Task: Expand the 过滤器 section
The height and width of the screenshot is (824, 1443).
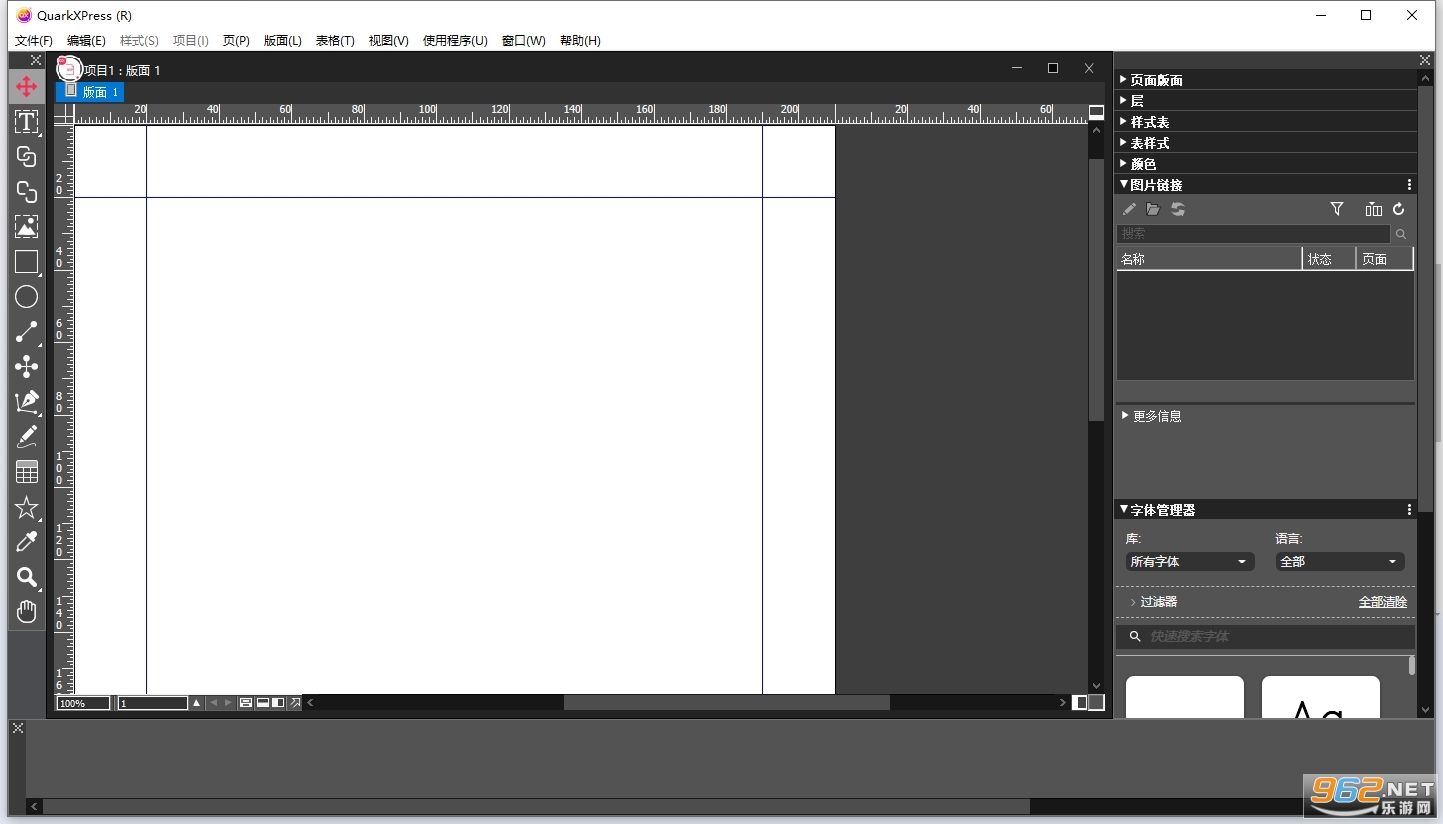Action: 1133,602
